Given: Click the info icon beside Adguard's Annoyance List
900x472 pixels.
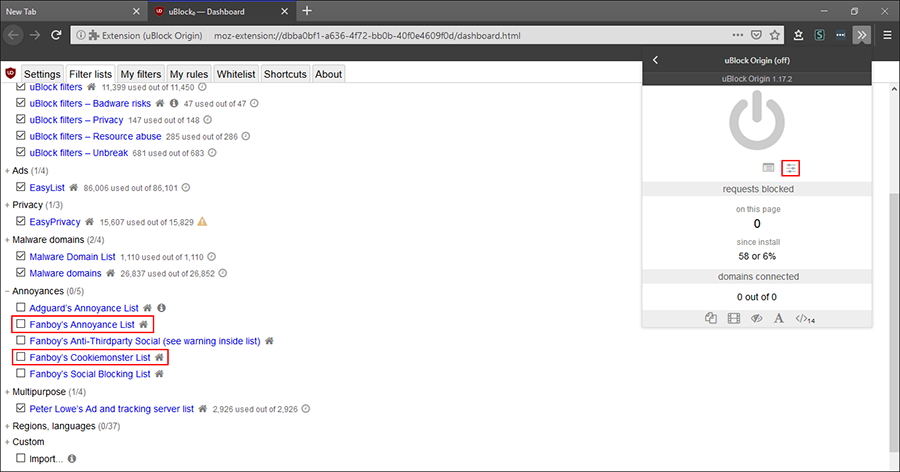Looking at the screenshot, I should 161,308.
